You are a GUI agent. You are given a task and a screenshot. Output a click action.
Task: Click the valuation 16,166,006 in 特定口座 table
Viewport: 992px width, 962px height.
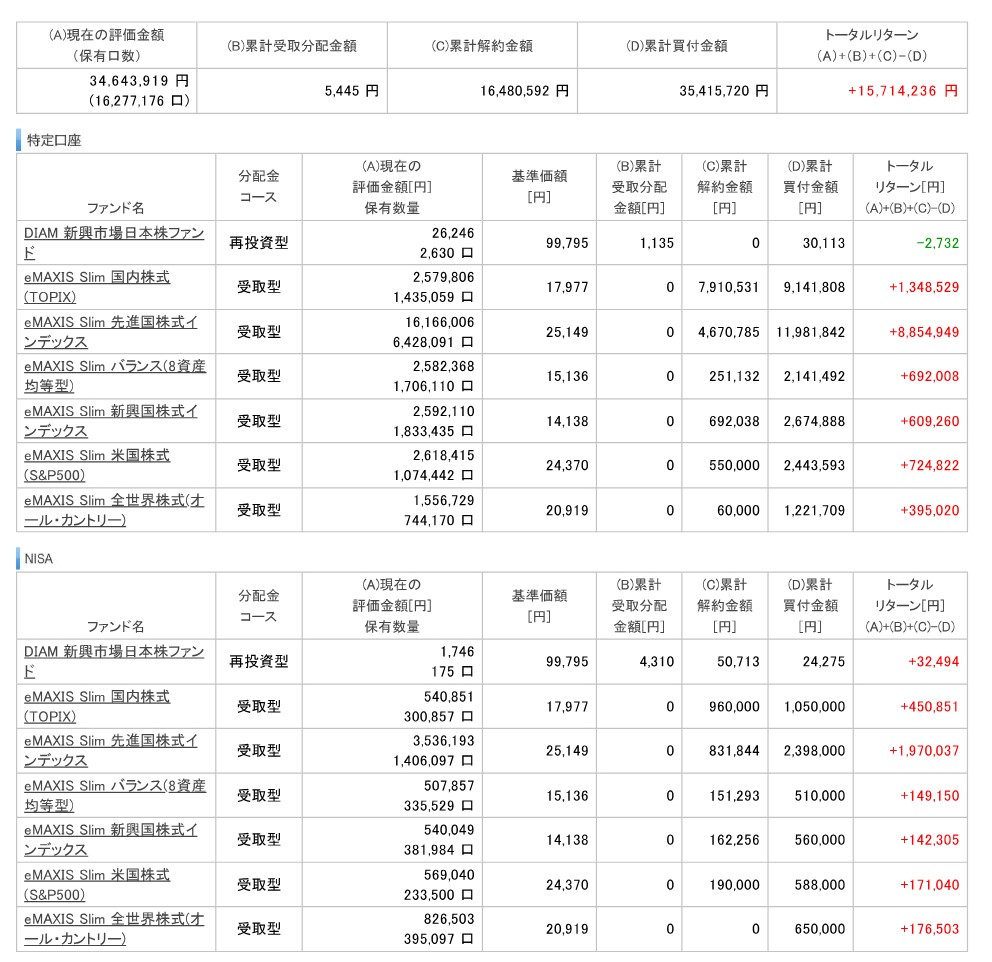pyautogui.click(x=440, y=323)
